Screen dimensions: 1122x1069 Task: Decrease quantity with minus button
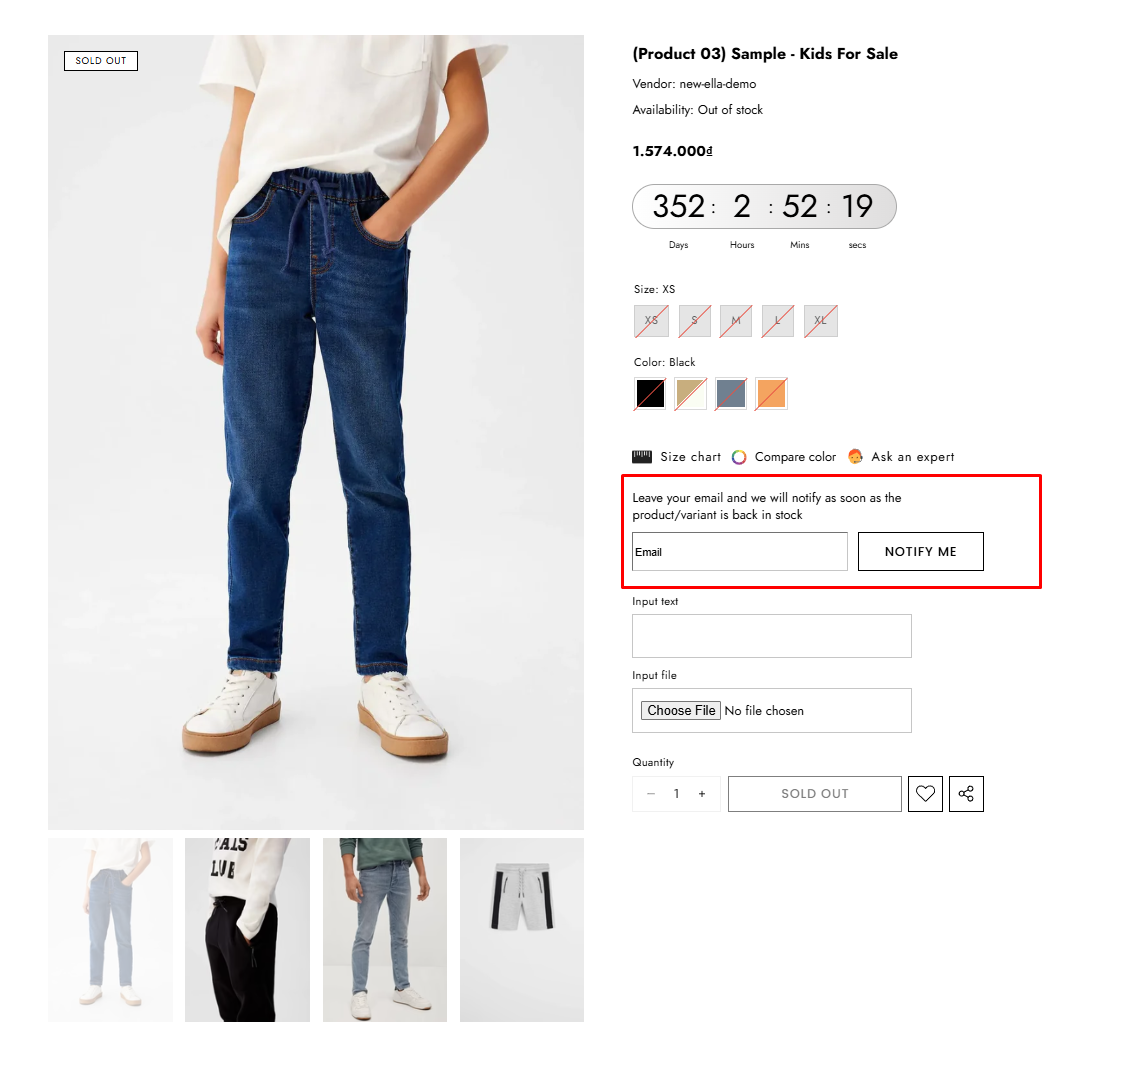pos(651,794)
